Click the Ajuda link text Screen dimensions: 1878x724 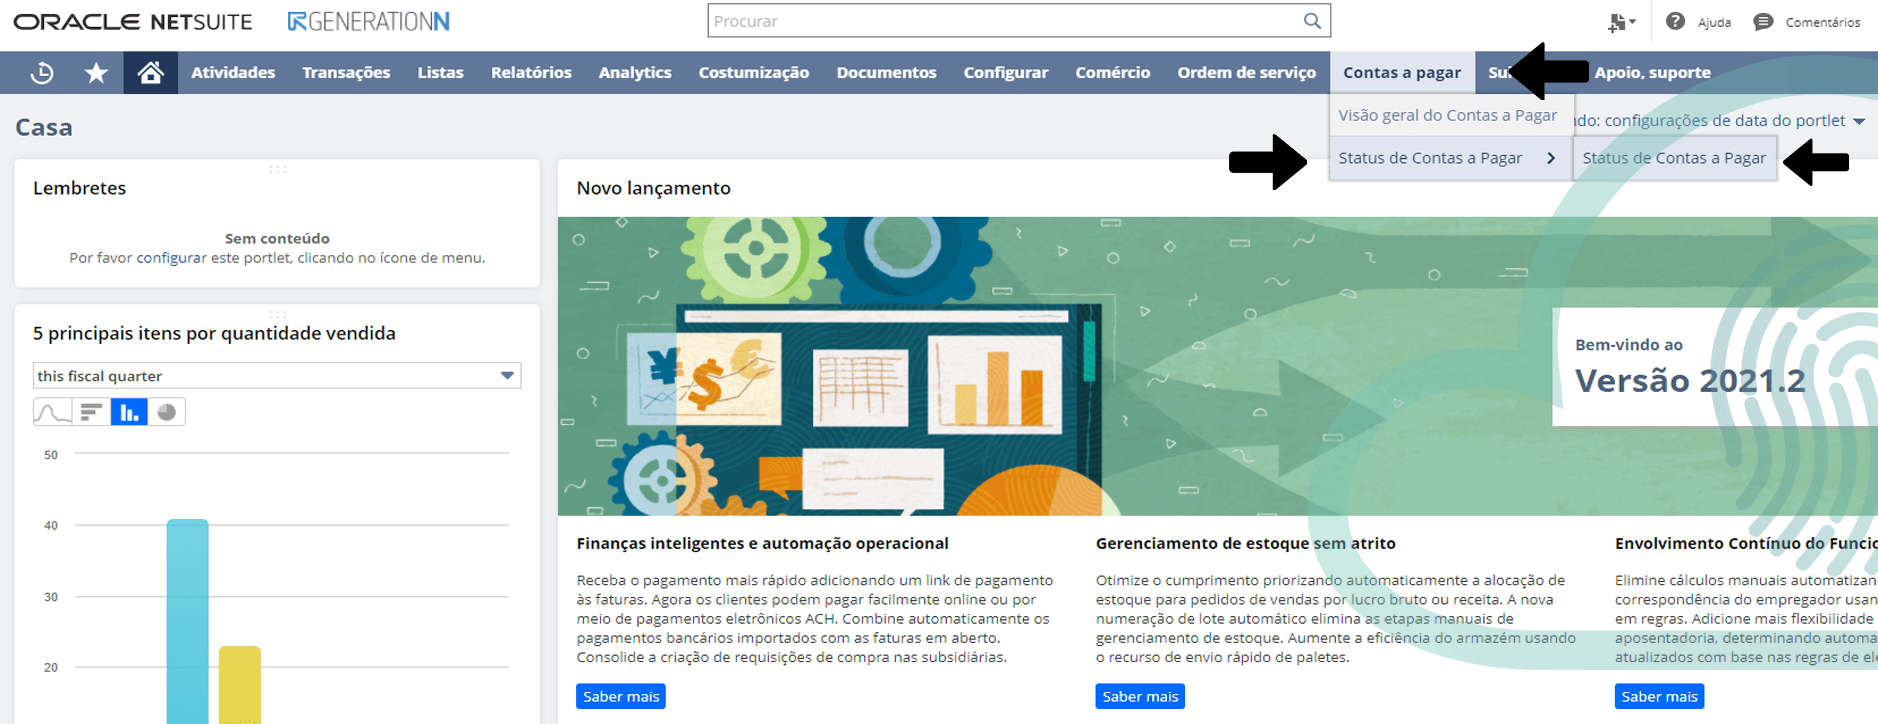[x=1714, y=22]
